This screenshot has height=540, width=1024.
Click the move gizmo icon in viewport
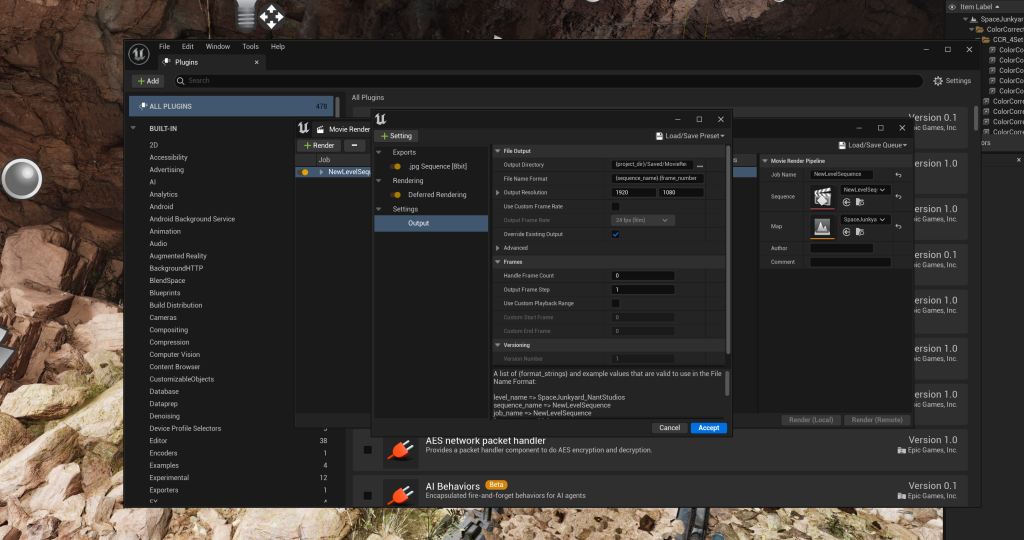pos(272,16)
